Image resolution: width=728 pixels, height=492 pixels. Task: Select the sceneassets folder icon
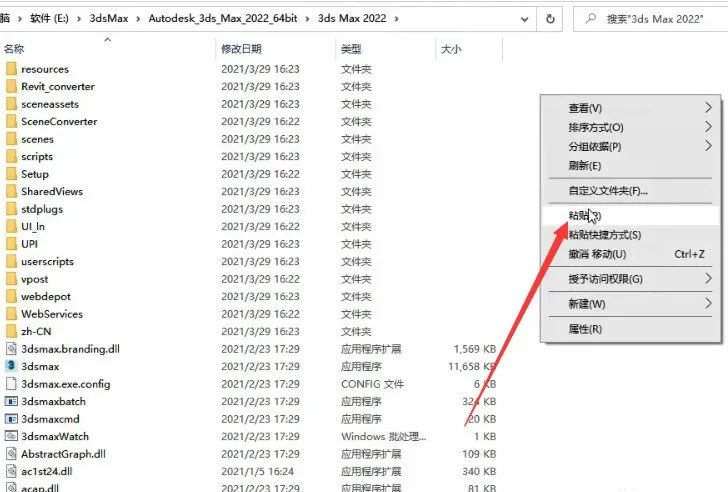[11, 104]
